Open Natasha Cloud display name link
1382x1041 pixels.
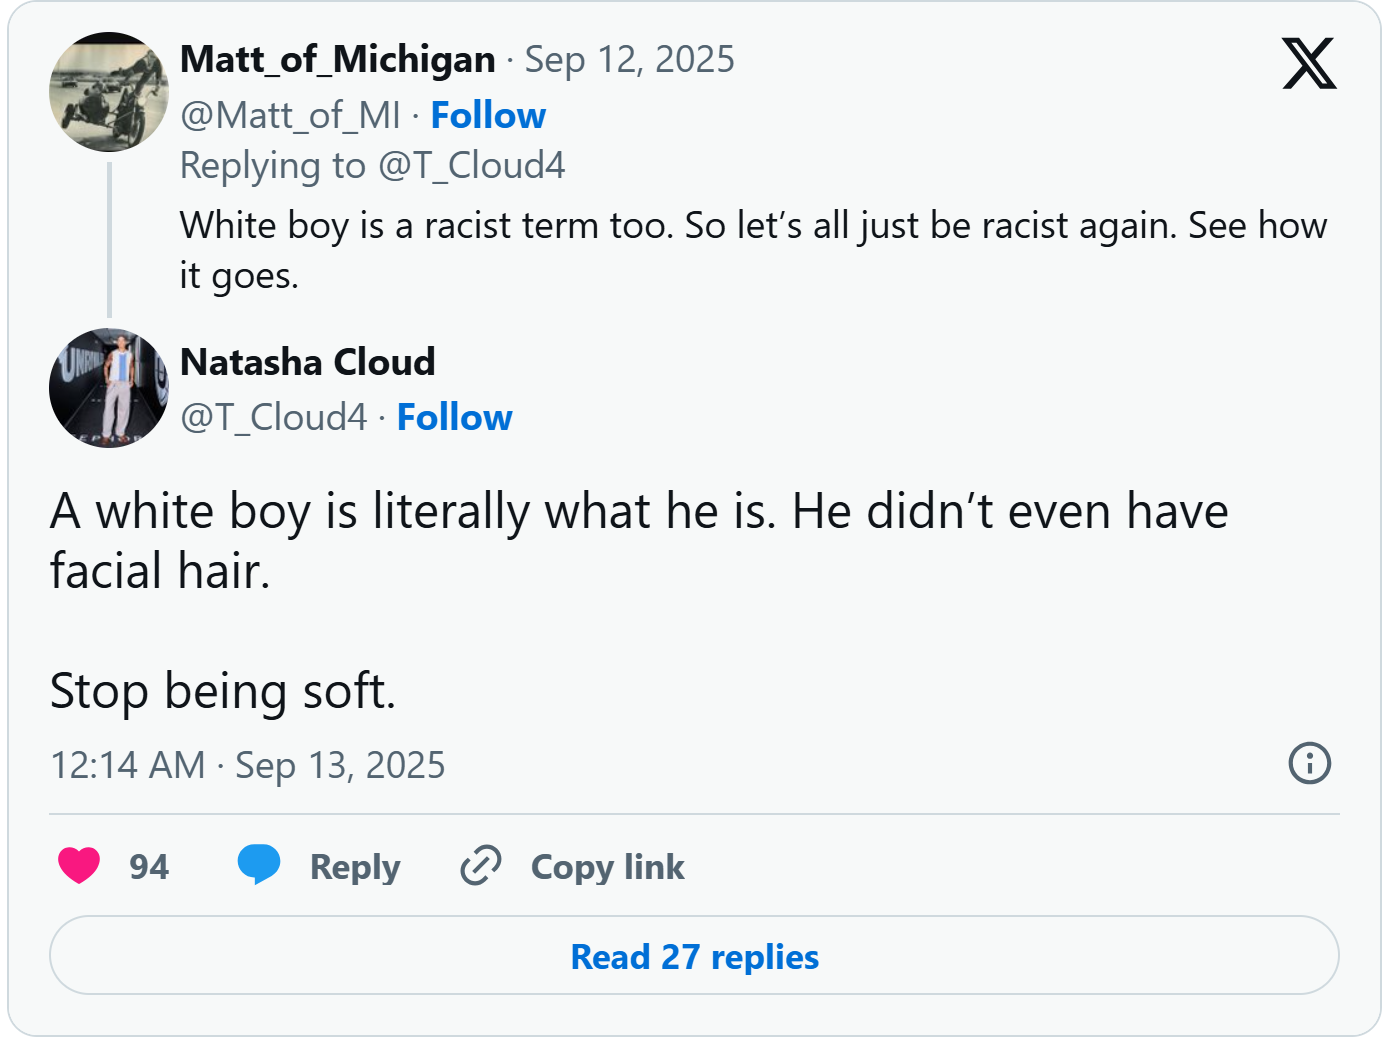[308, 362]
